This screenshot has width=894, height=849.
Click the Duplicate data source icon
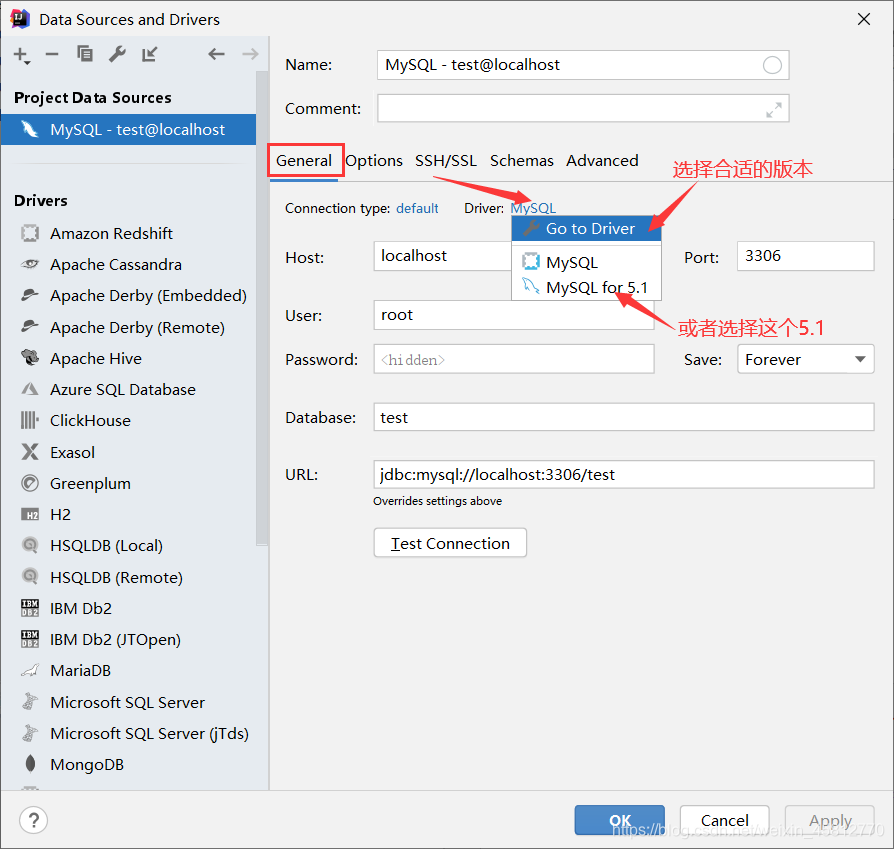(85, 54)
